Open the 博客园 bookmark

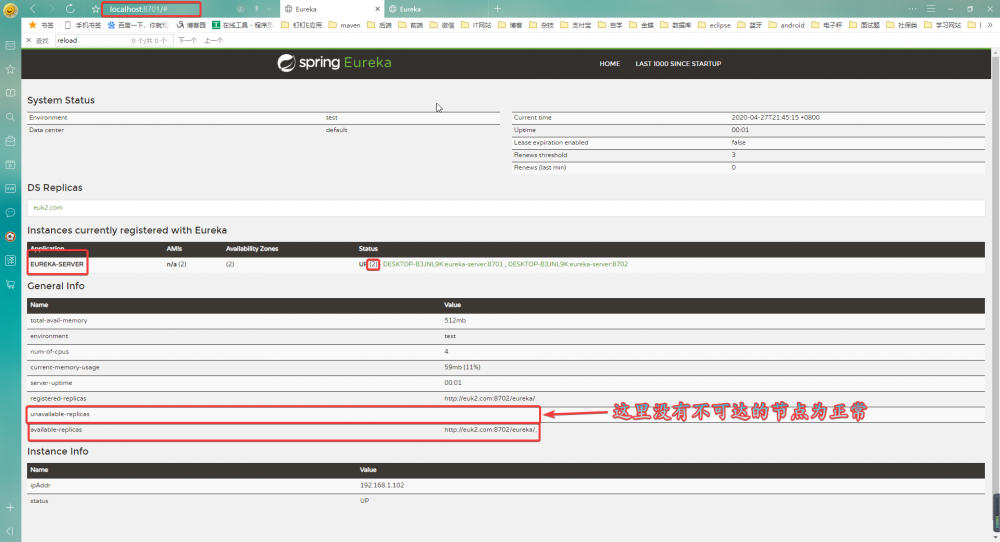coord(191,25)
